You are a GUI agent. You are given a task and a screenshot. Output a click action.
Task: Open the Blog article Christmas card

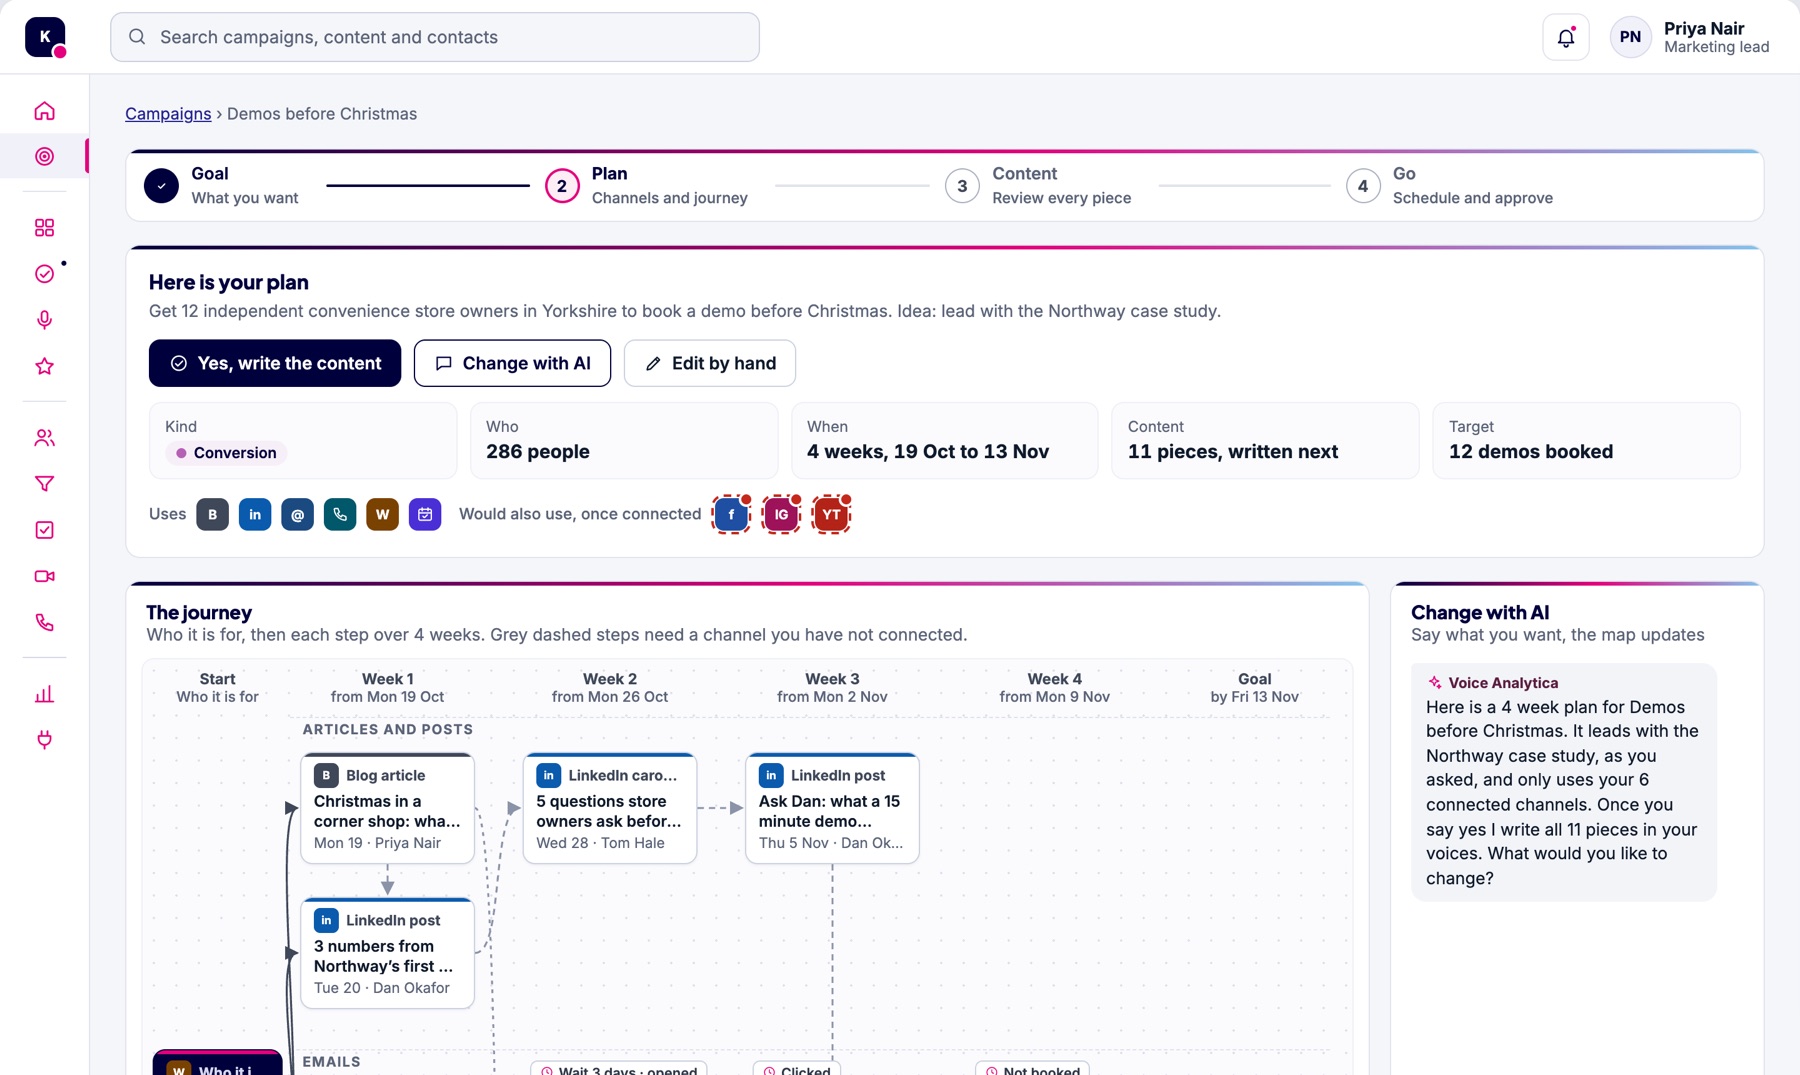(x=387, y=808)
